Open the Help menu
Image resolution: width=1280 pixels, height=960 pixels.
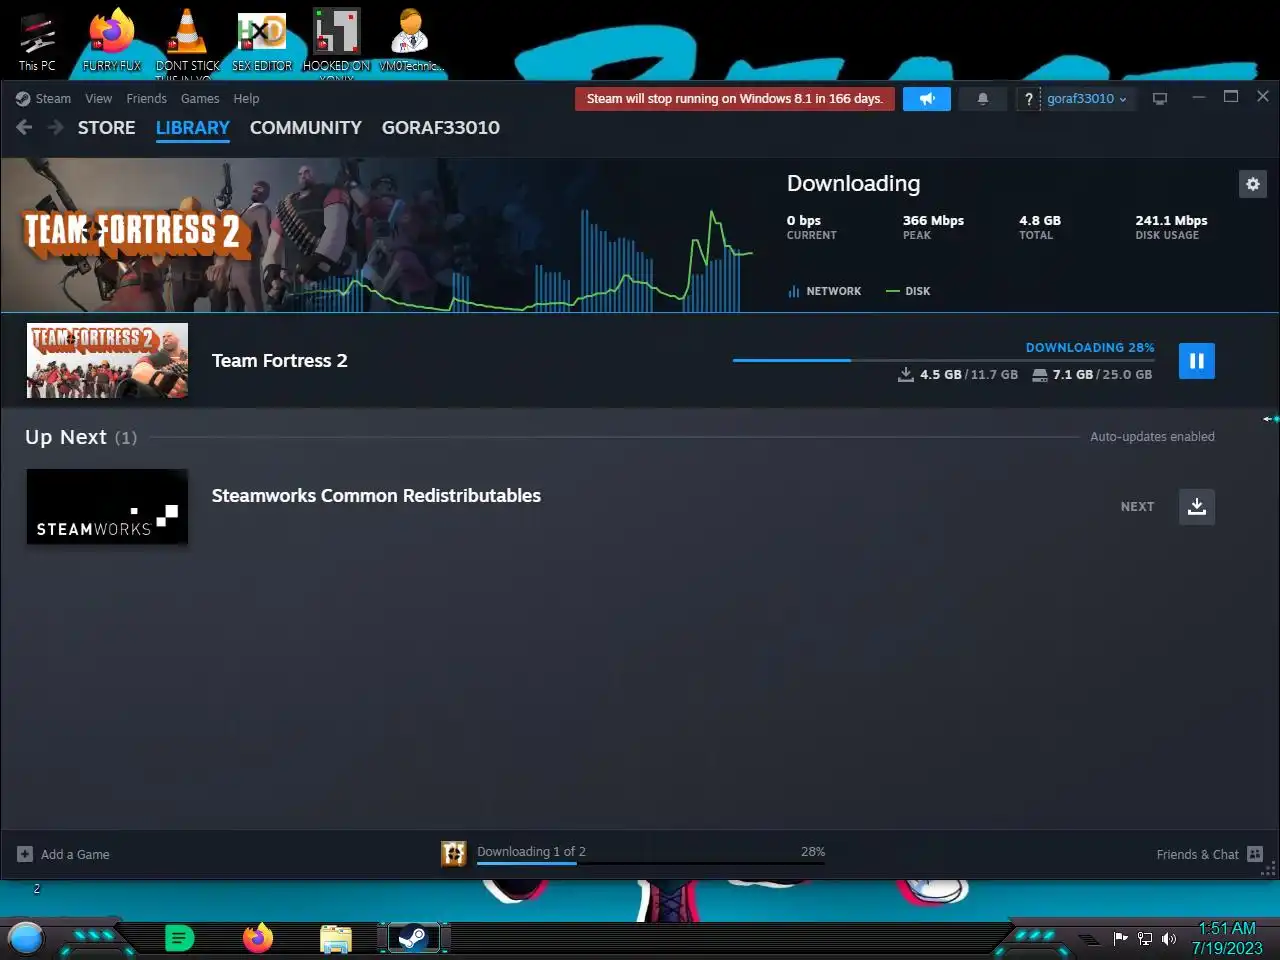point(246,99)
